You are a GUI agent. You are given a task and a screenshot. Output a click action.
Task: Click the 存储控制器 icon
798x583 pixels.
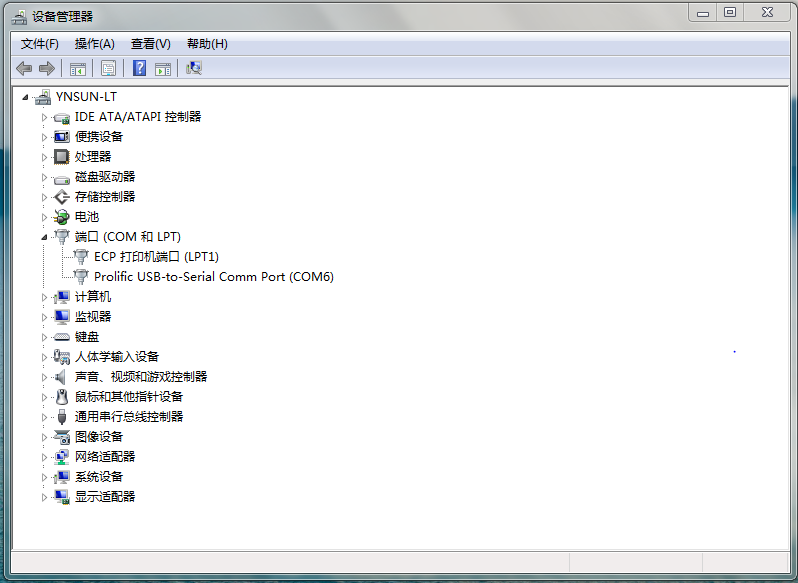tap(62, 197)
